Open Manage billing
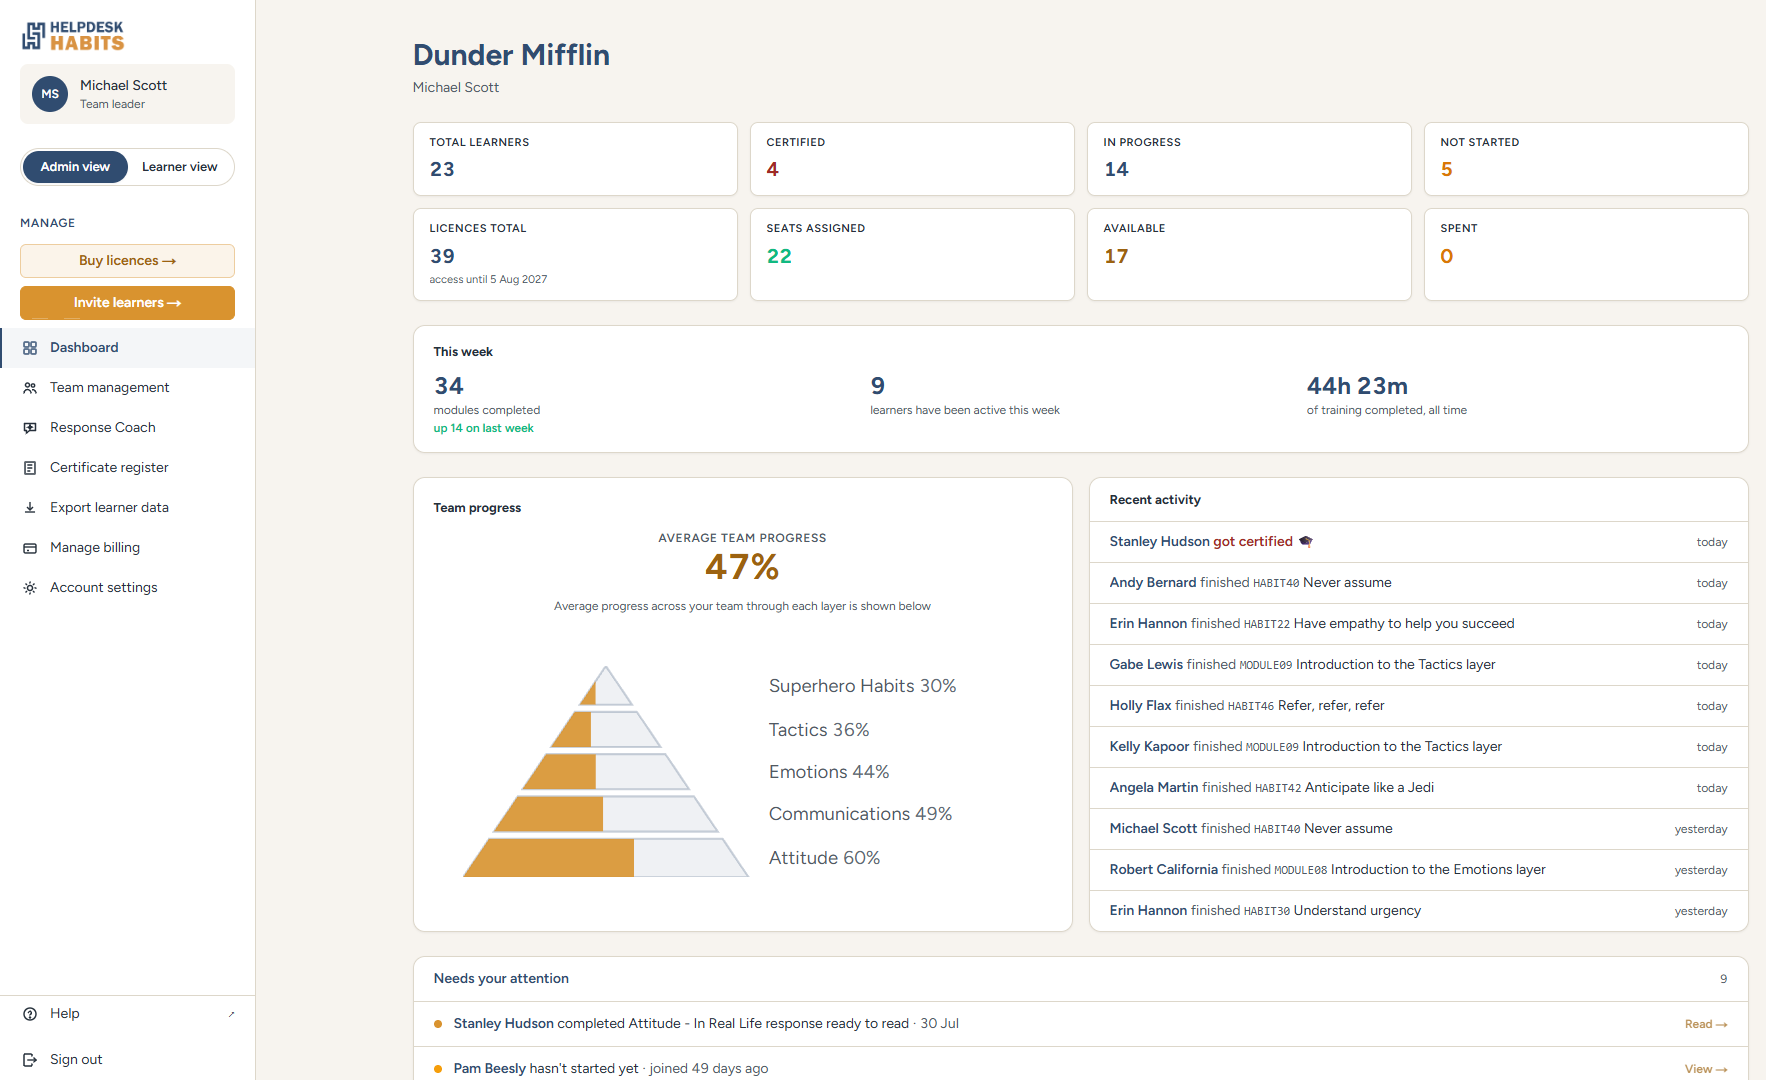 [x=128, y=548]
